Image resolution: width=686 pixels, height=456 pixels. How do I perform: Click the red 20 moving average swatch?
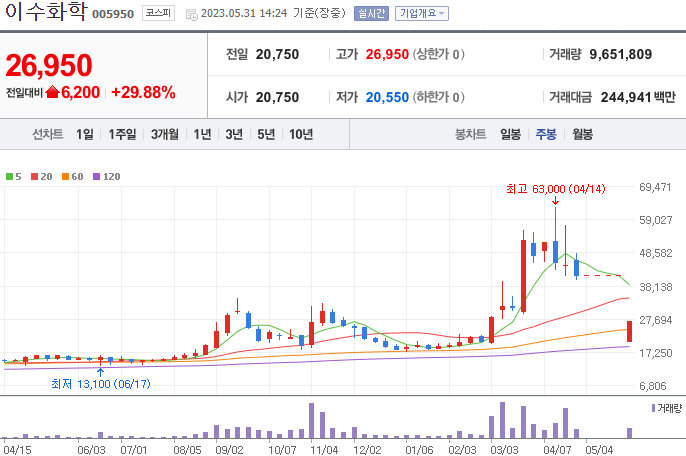pyautogui.click(x=35, y=177)
